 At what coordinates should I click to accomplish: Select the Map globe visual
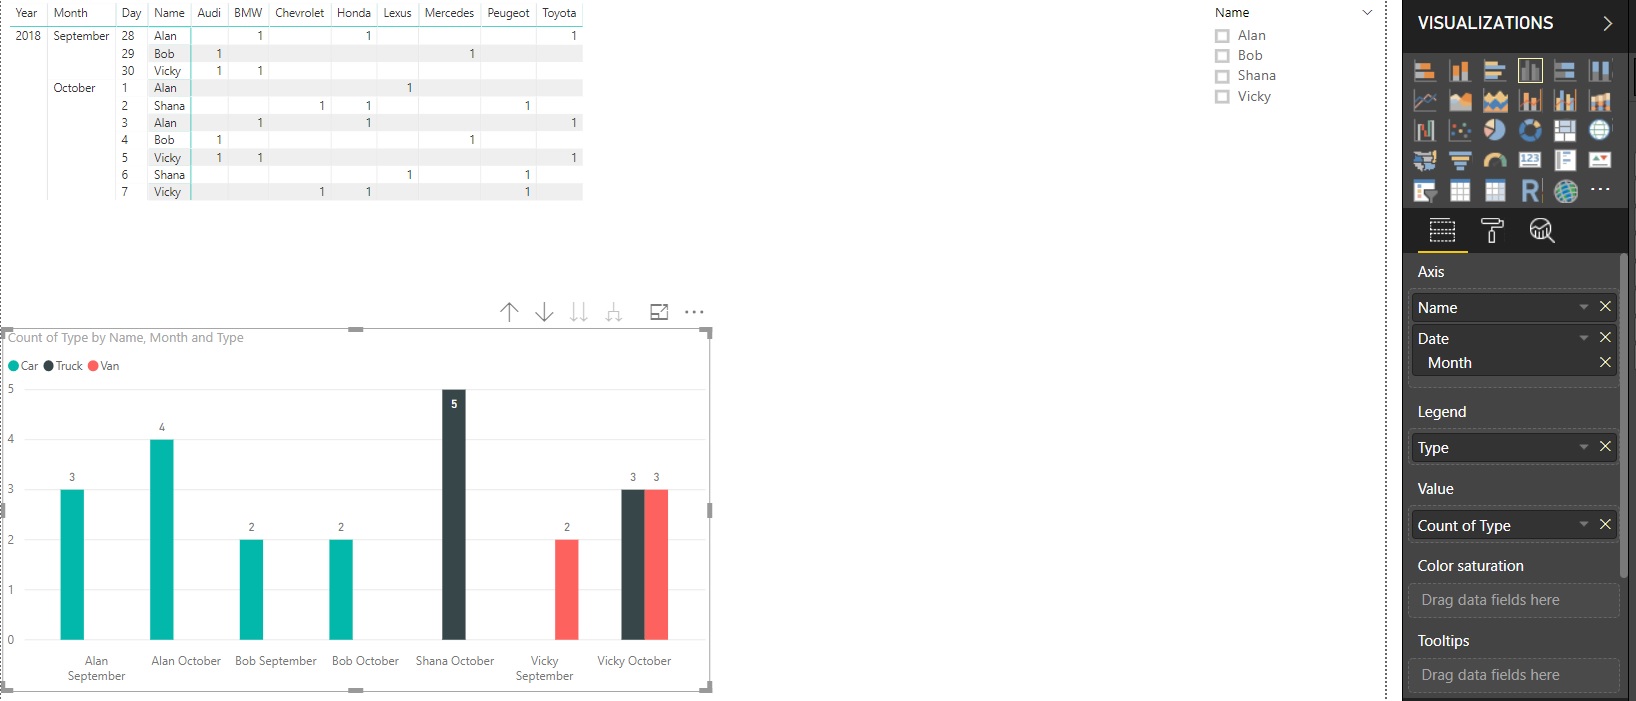click(1600, 131)
